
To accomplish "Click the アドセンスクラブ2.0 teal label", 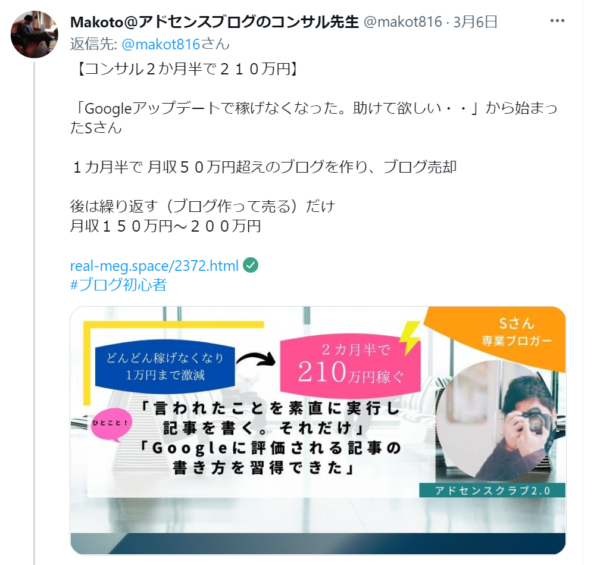I will click(492, 490).
